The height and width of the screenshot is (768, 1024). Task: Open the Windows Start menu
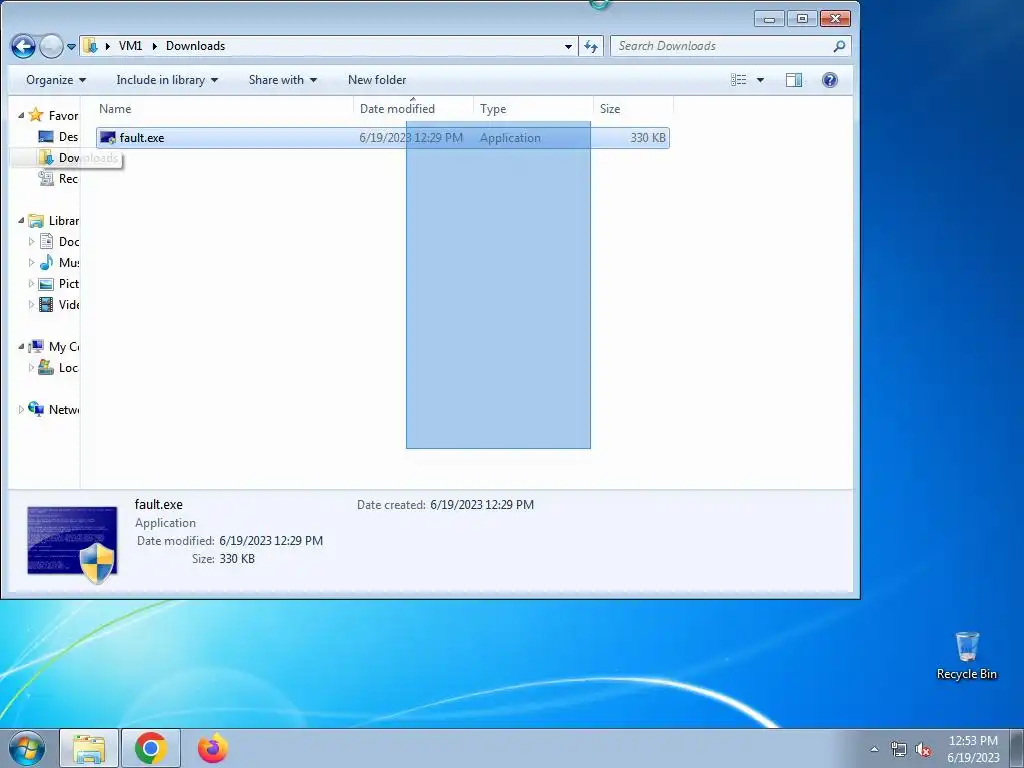point(27,748)
